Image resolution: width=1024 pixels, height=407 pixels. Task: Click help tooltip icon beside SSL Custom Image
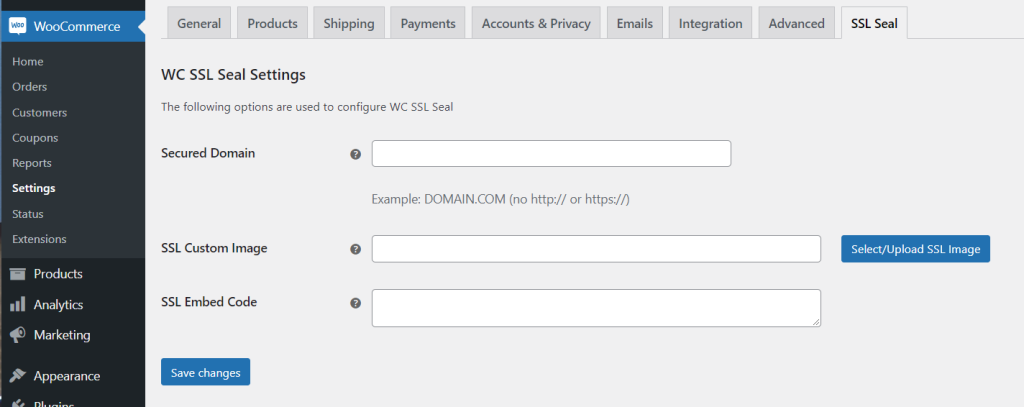(355, 249)
